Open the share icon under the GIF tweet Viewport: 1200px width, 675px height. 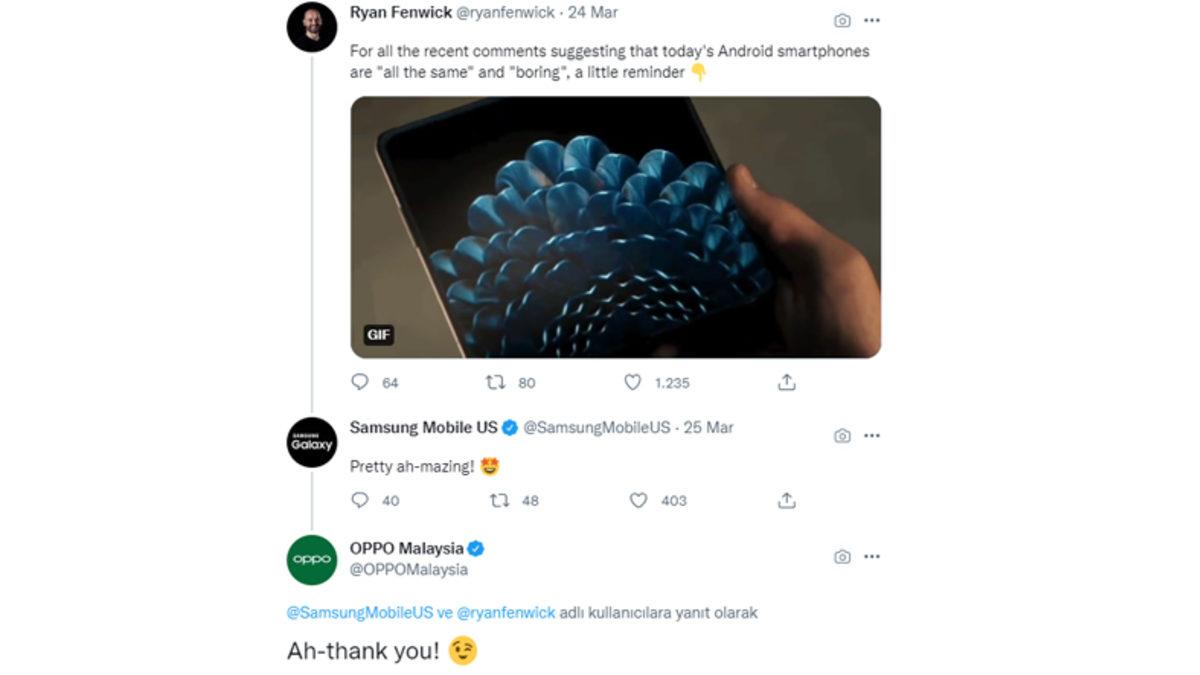point(786,381)
